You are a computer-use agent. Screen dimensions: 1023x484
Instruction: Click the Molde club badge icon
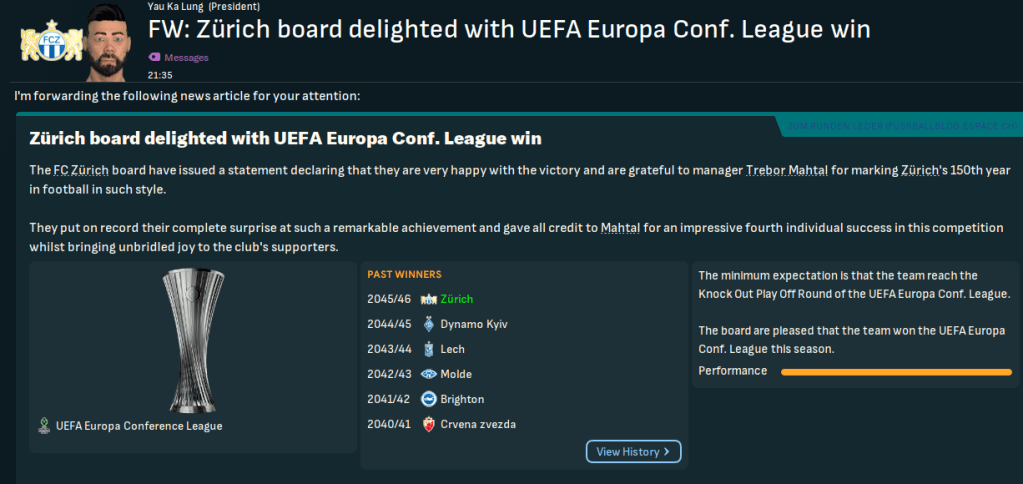429,374
